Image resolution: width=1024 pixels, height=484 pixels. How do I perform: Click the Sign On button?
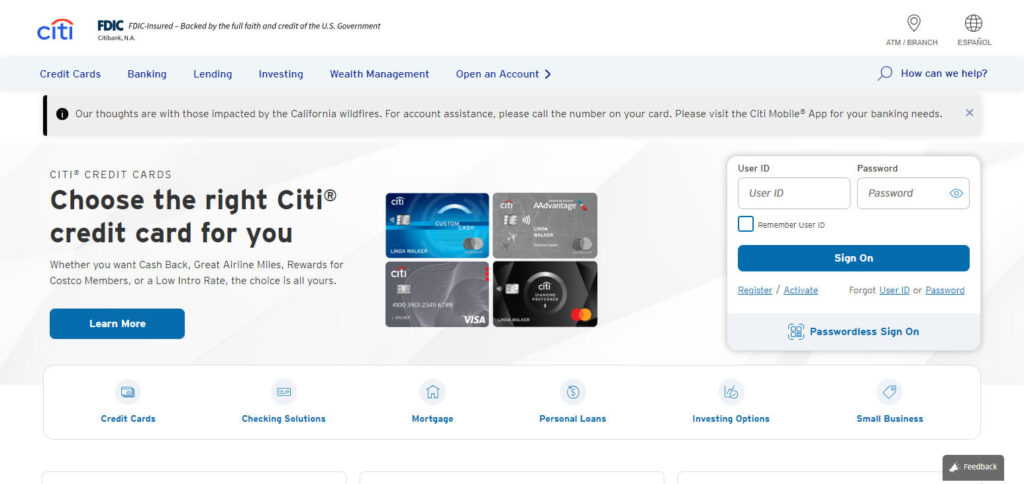coord(854,258)
